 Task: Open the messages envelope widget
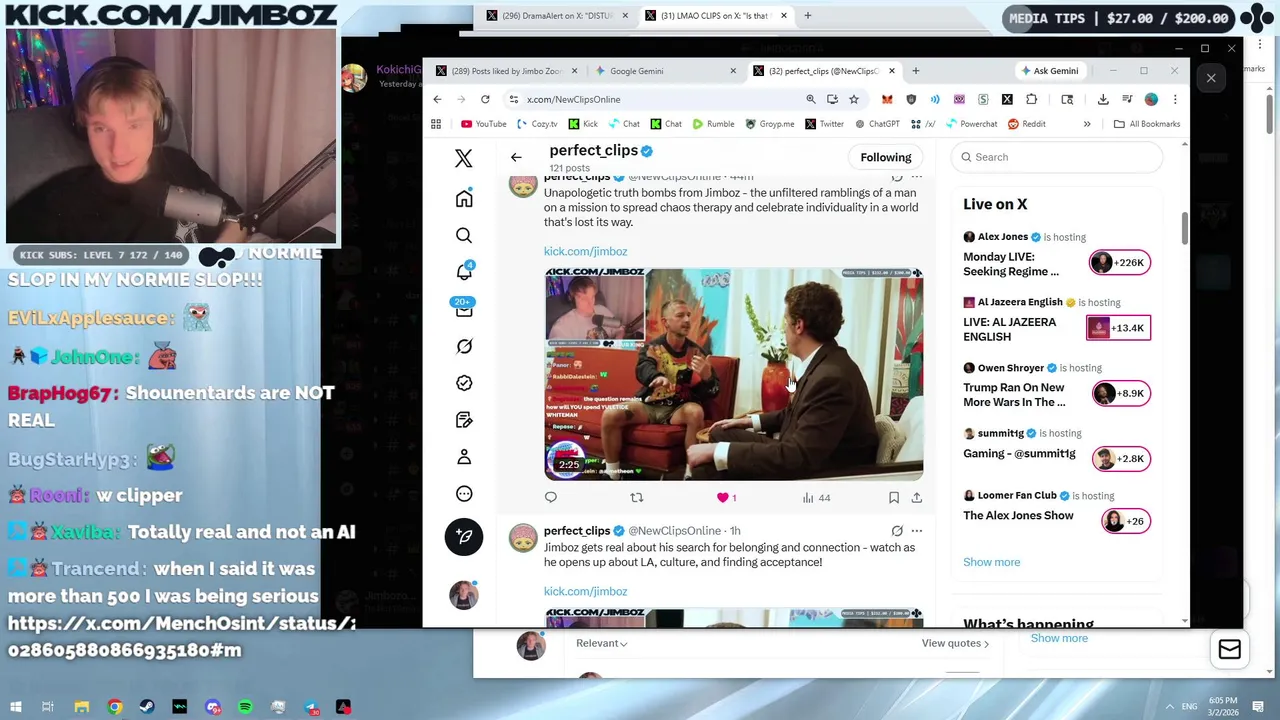(x=1229, y=650)
